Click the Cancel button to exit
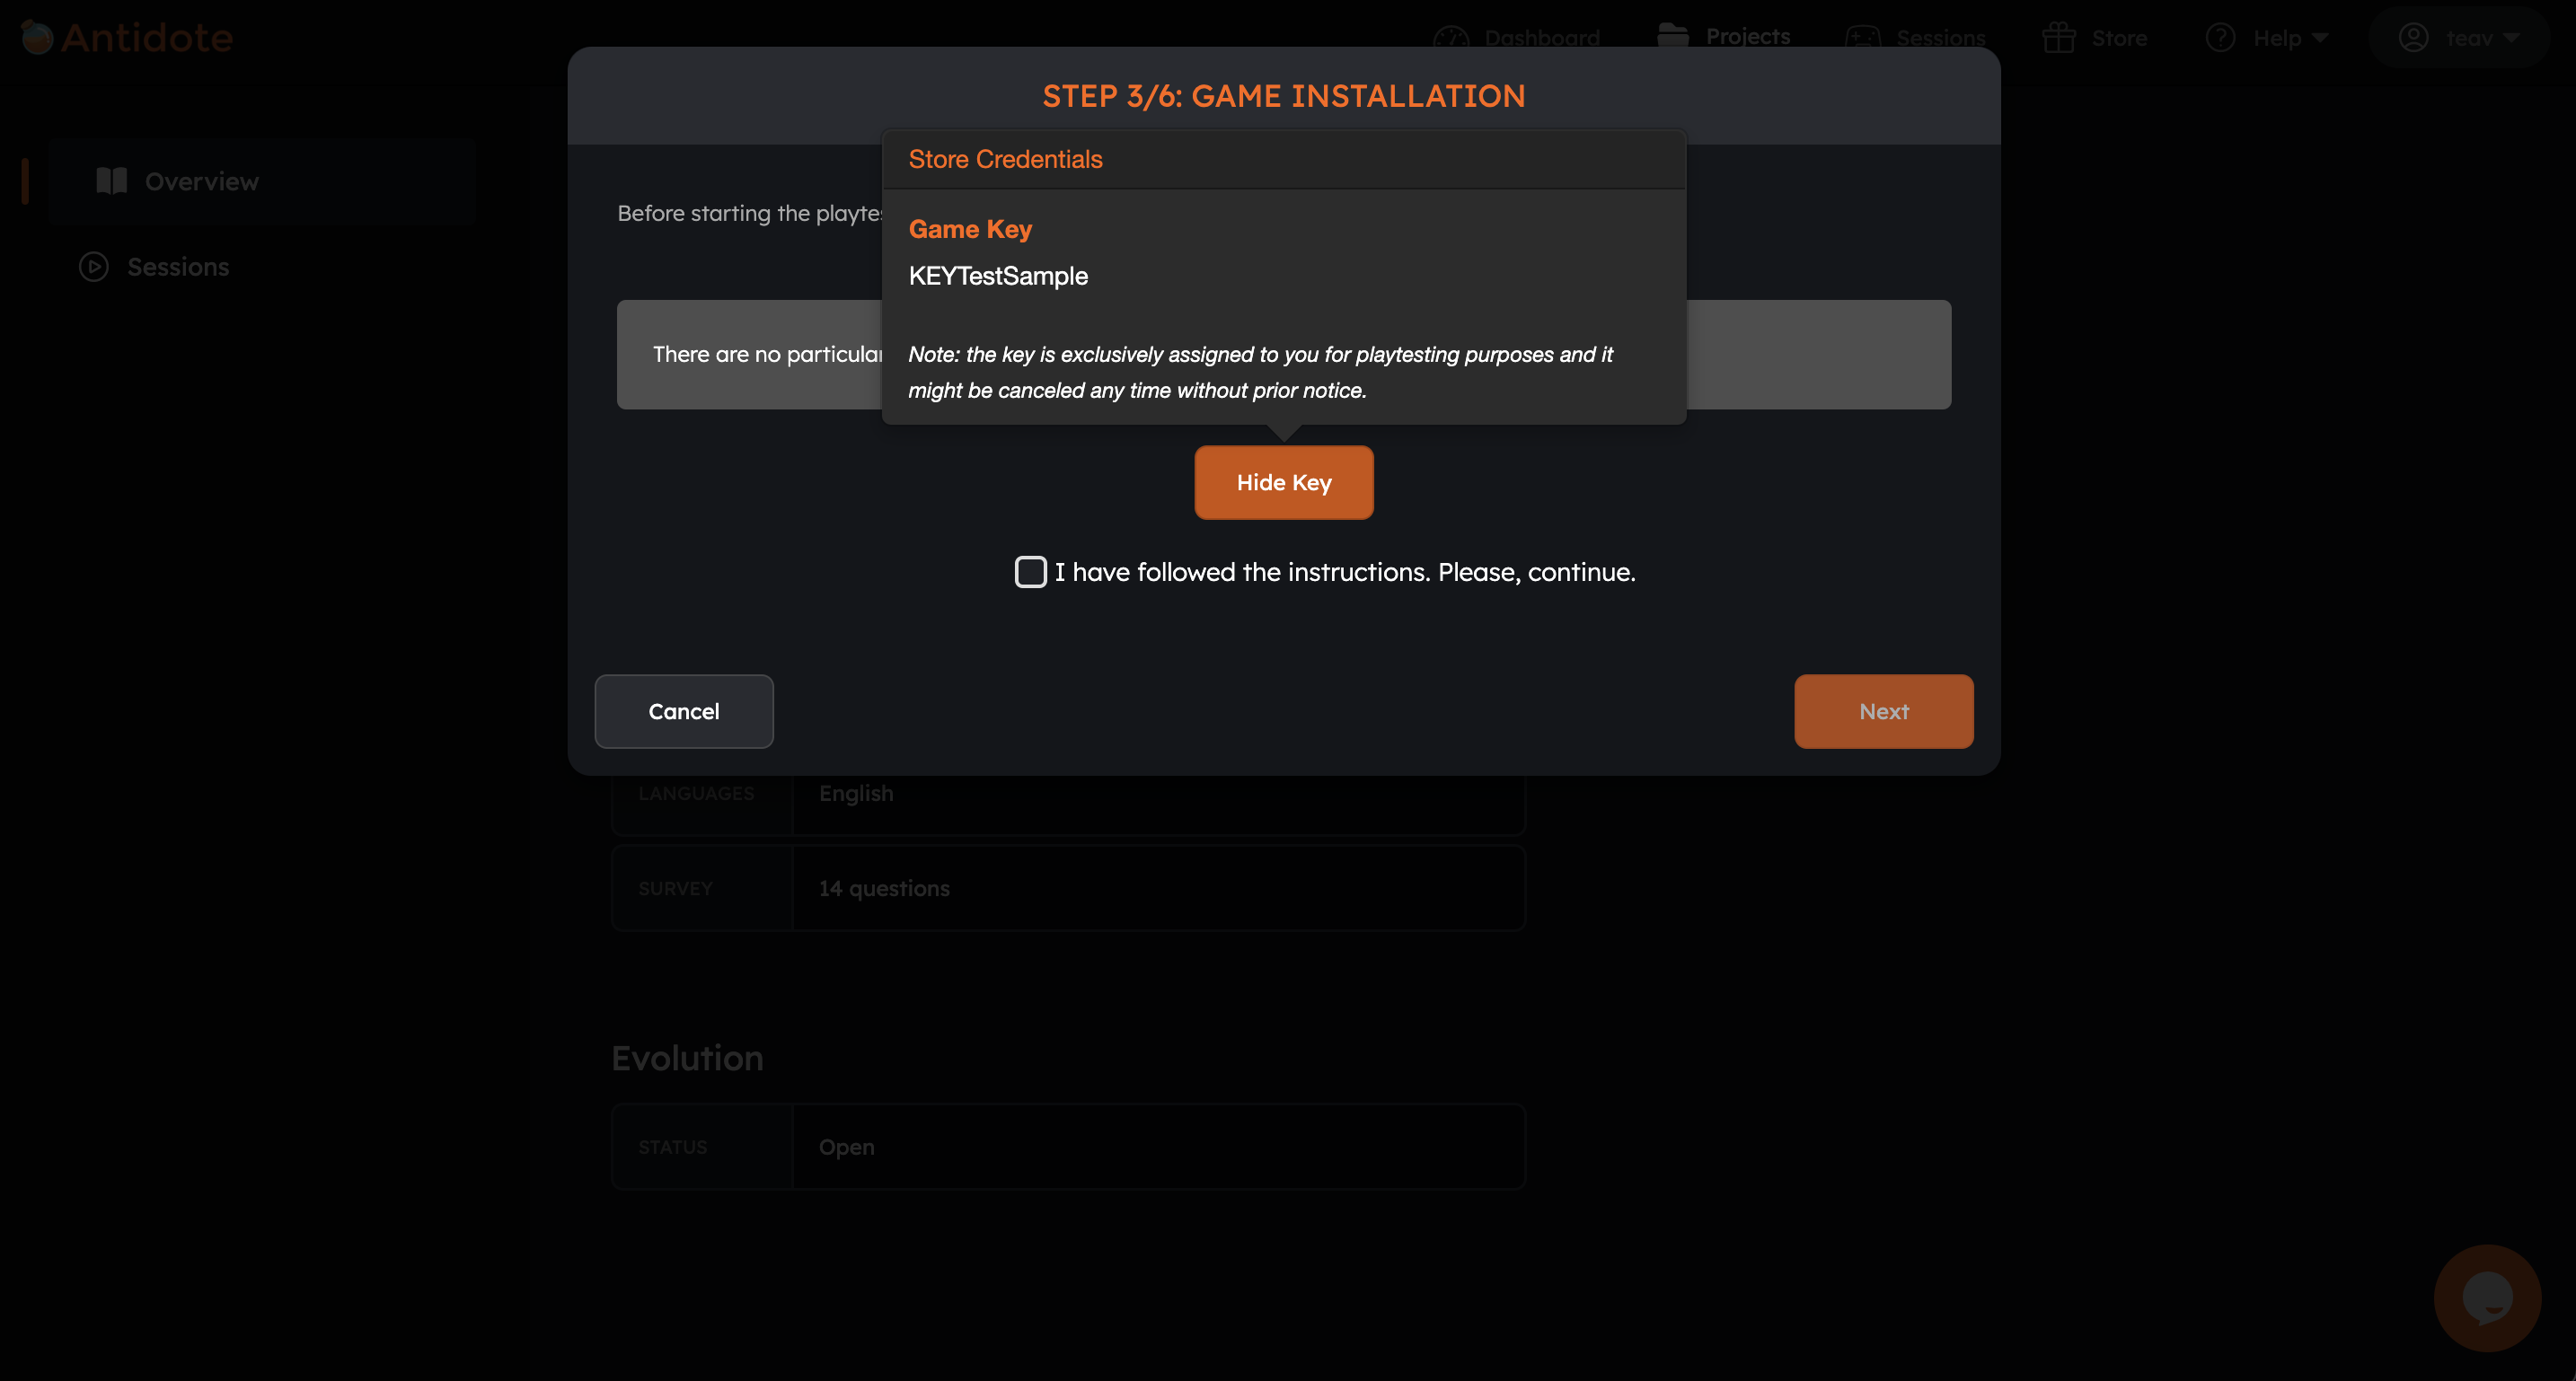This screenshot has height=1381, width=2576. pyautogui.click(x=684, y=710)
